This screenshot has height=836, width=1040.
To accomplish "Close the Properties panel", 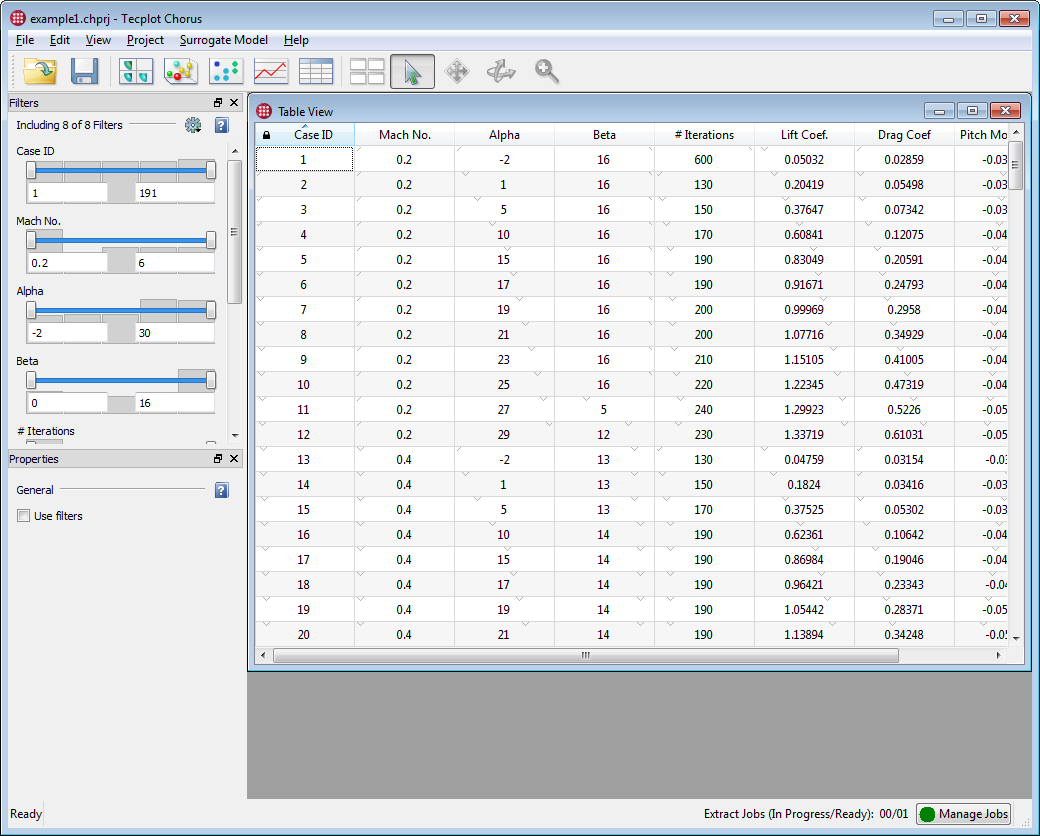I will 233,458.
